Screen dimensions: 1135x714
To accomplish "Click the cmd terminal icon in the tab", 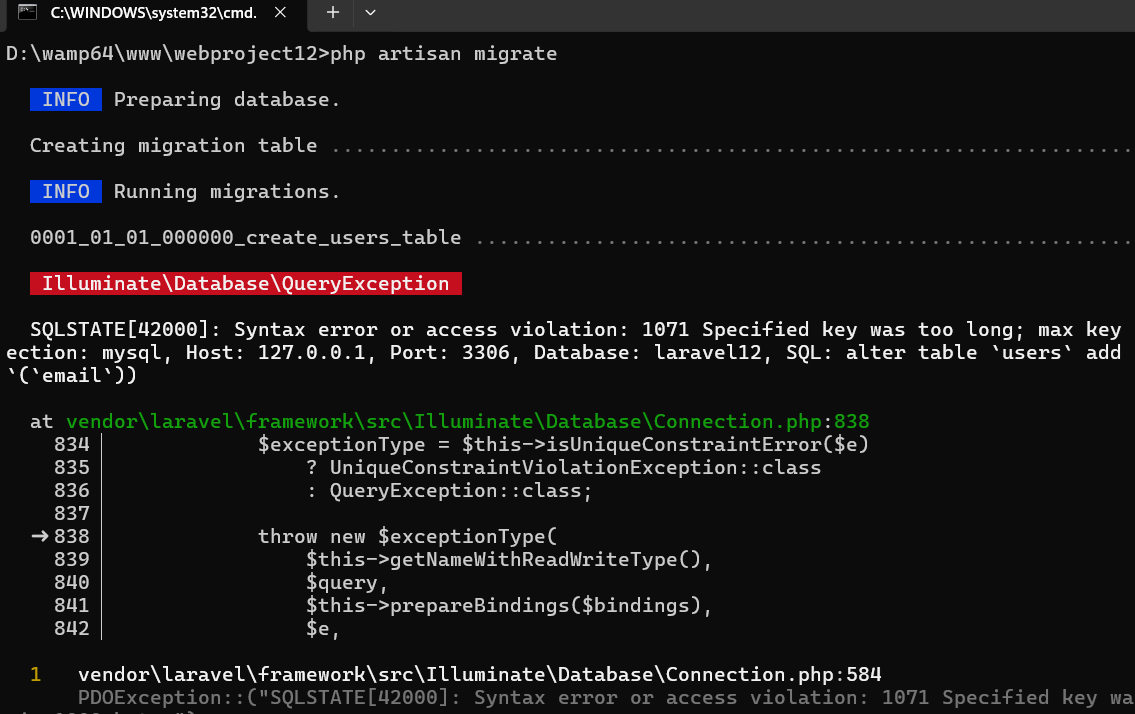I will [x=28, y=12].
